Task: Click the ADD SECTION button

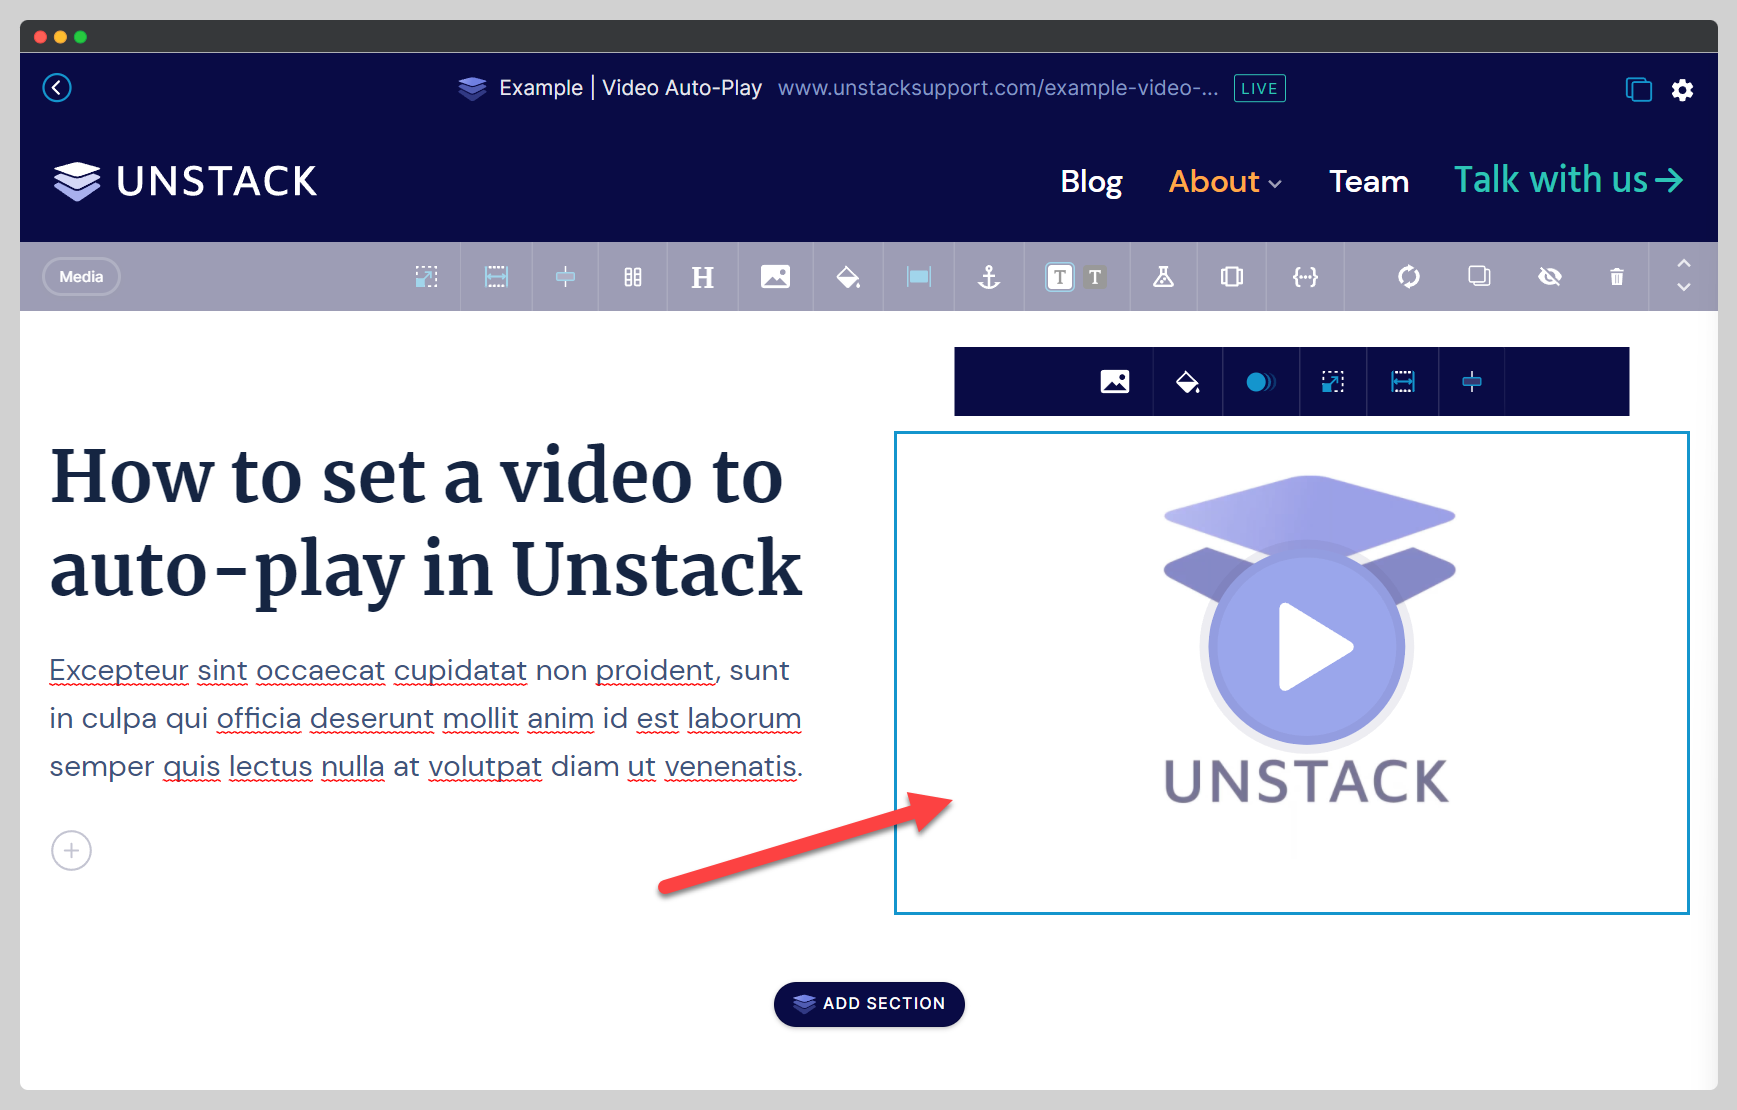Action: pyautogui.click(x=869, y=1004)
